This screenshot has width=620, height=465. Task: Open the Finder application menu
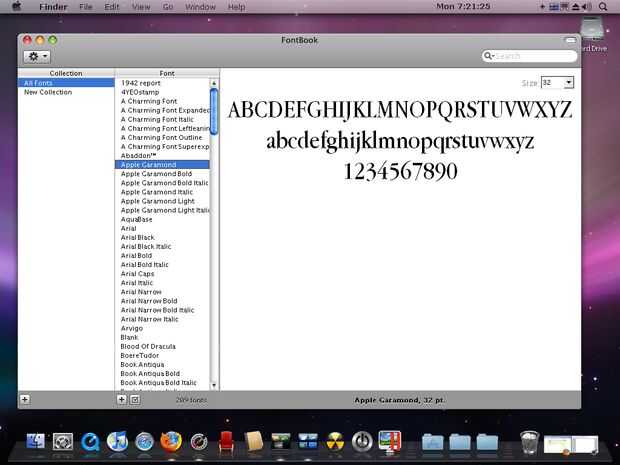tap(53, 7)
